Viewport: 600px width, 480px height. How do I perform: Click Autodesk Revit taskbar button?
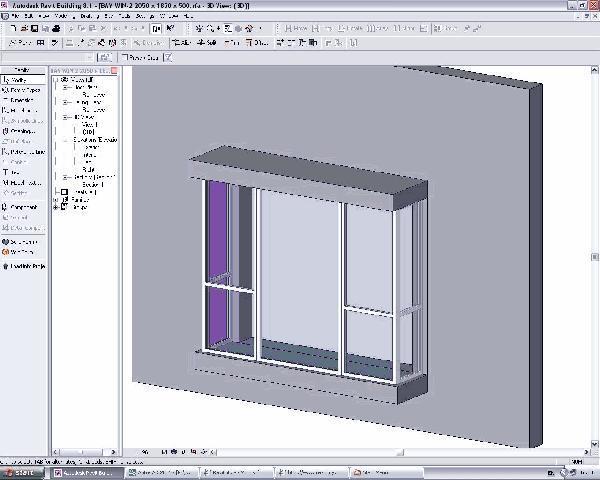86,473
